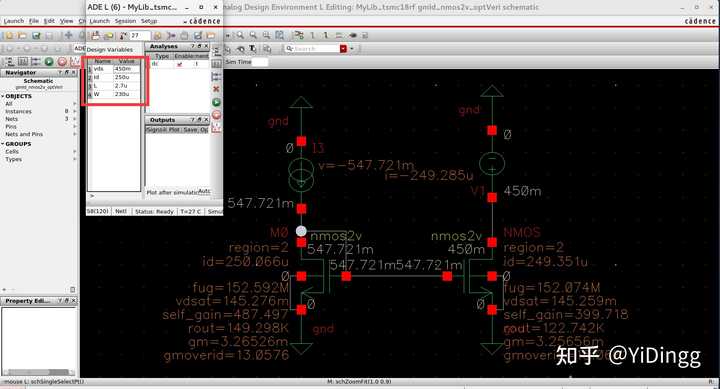Click the Plot outputs waveform icon in ADE side toolbar

[216, 128]
